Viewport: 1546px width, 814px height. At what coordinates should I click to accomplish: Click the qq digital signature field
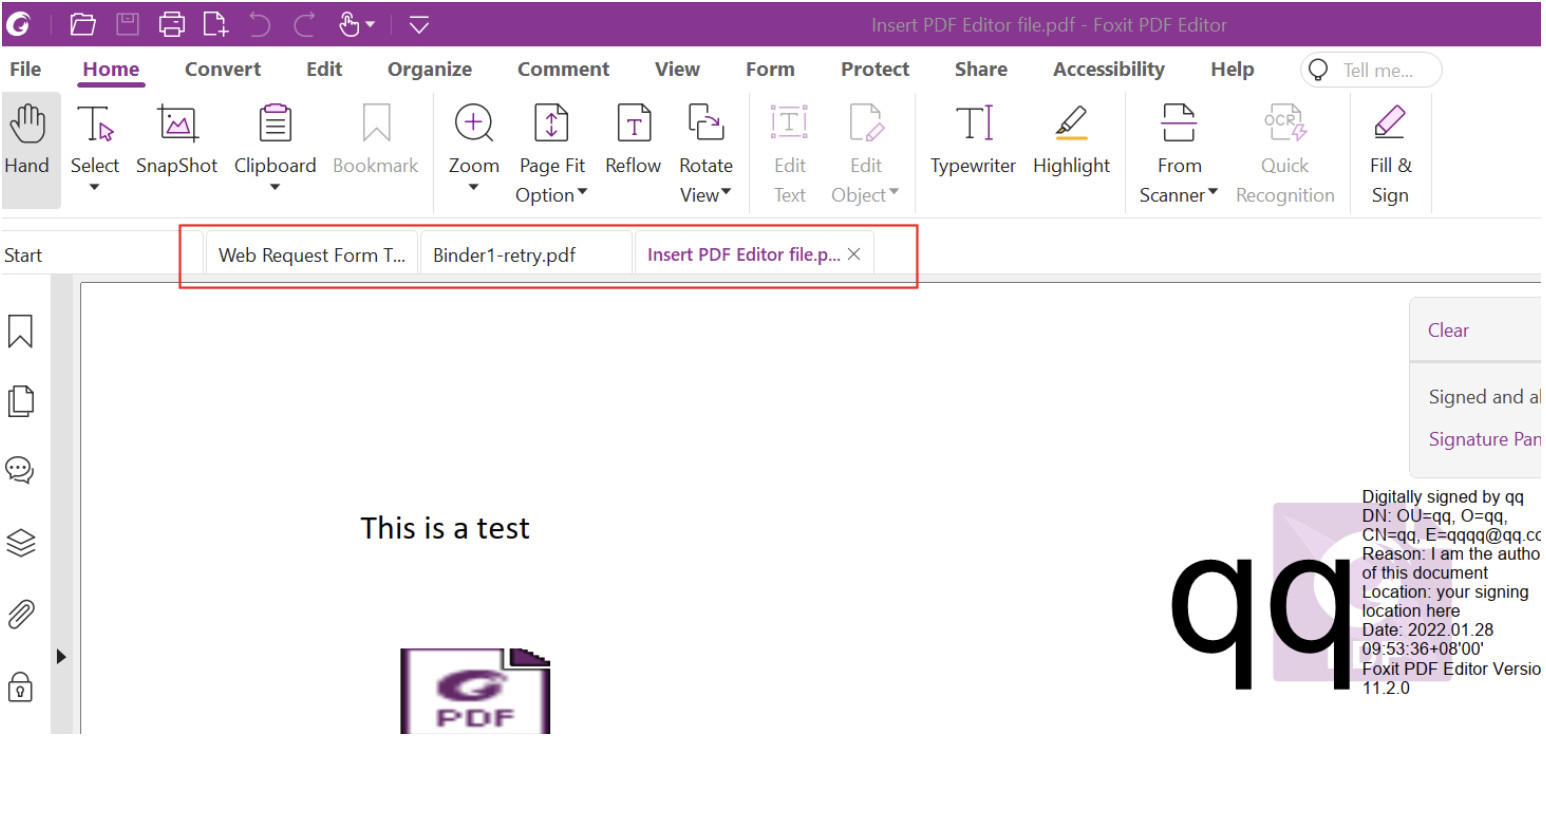click(x=1356, y=592)
